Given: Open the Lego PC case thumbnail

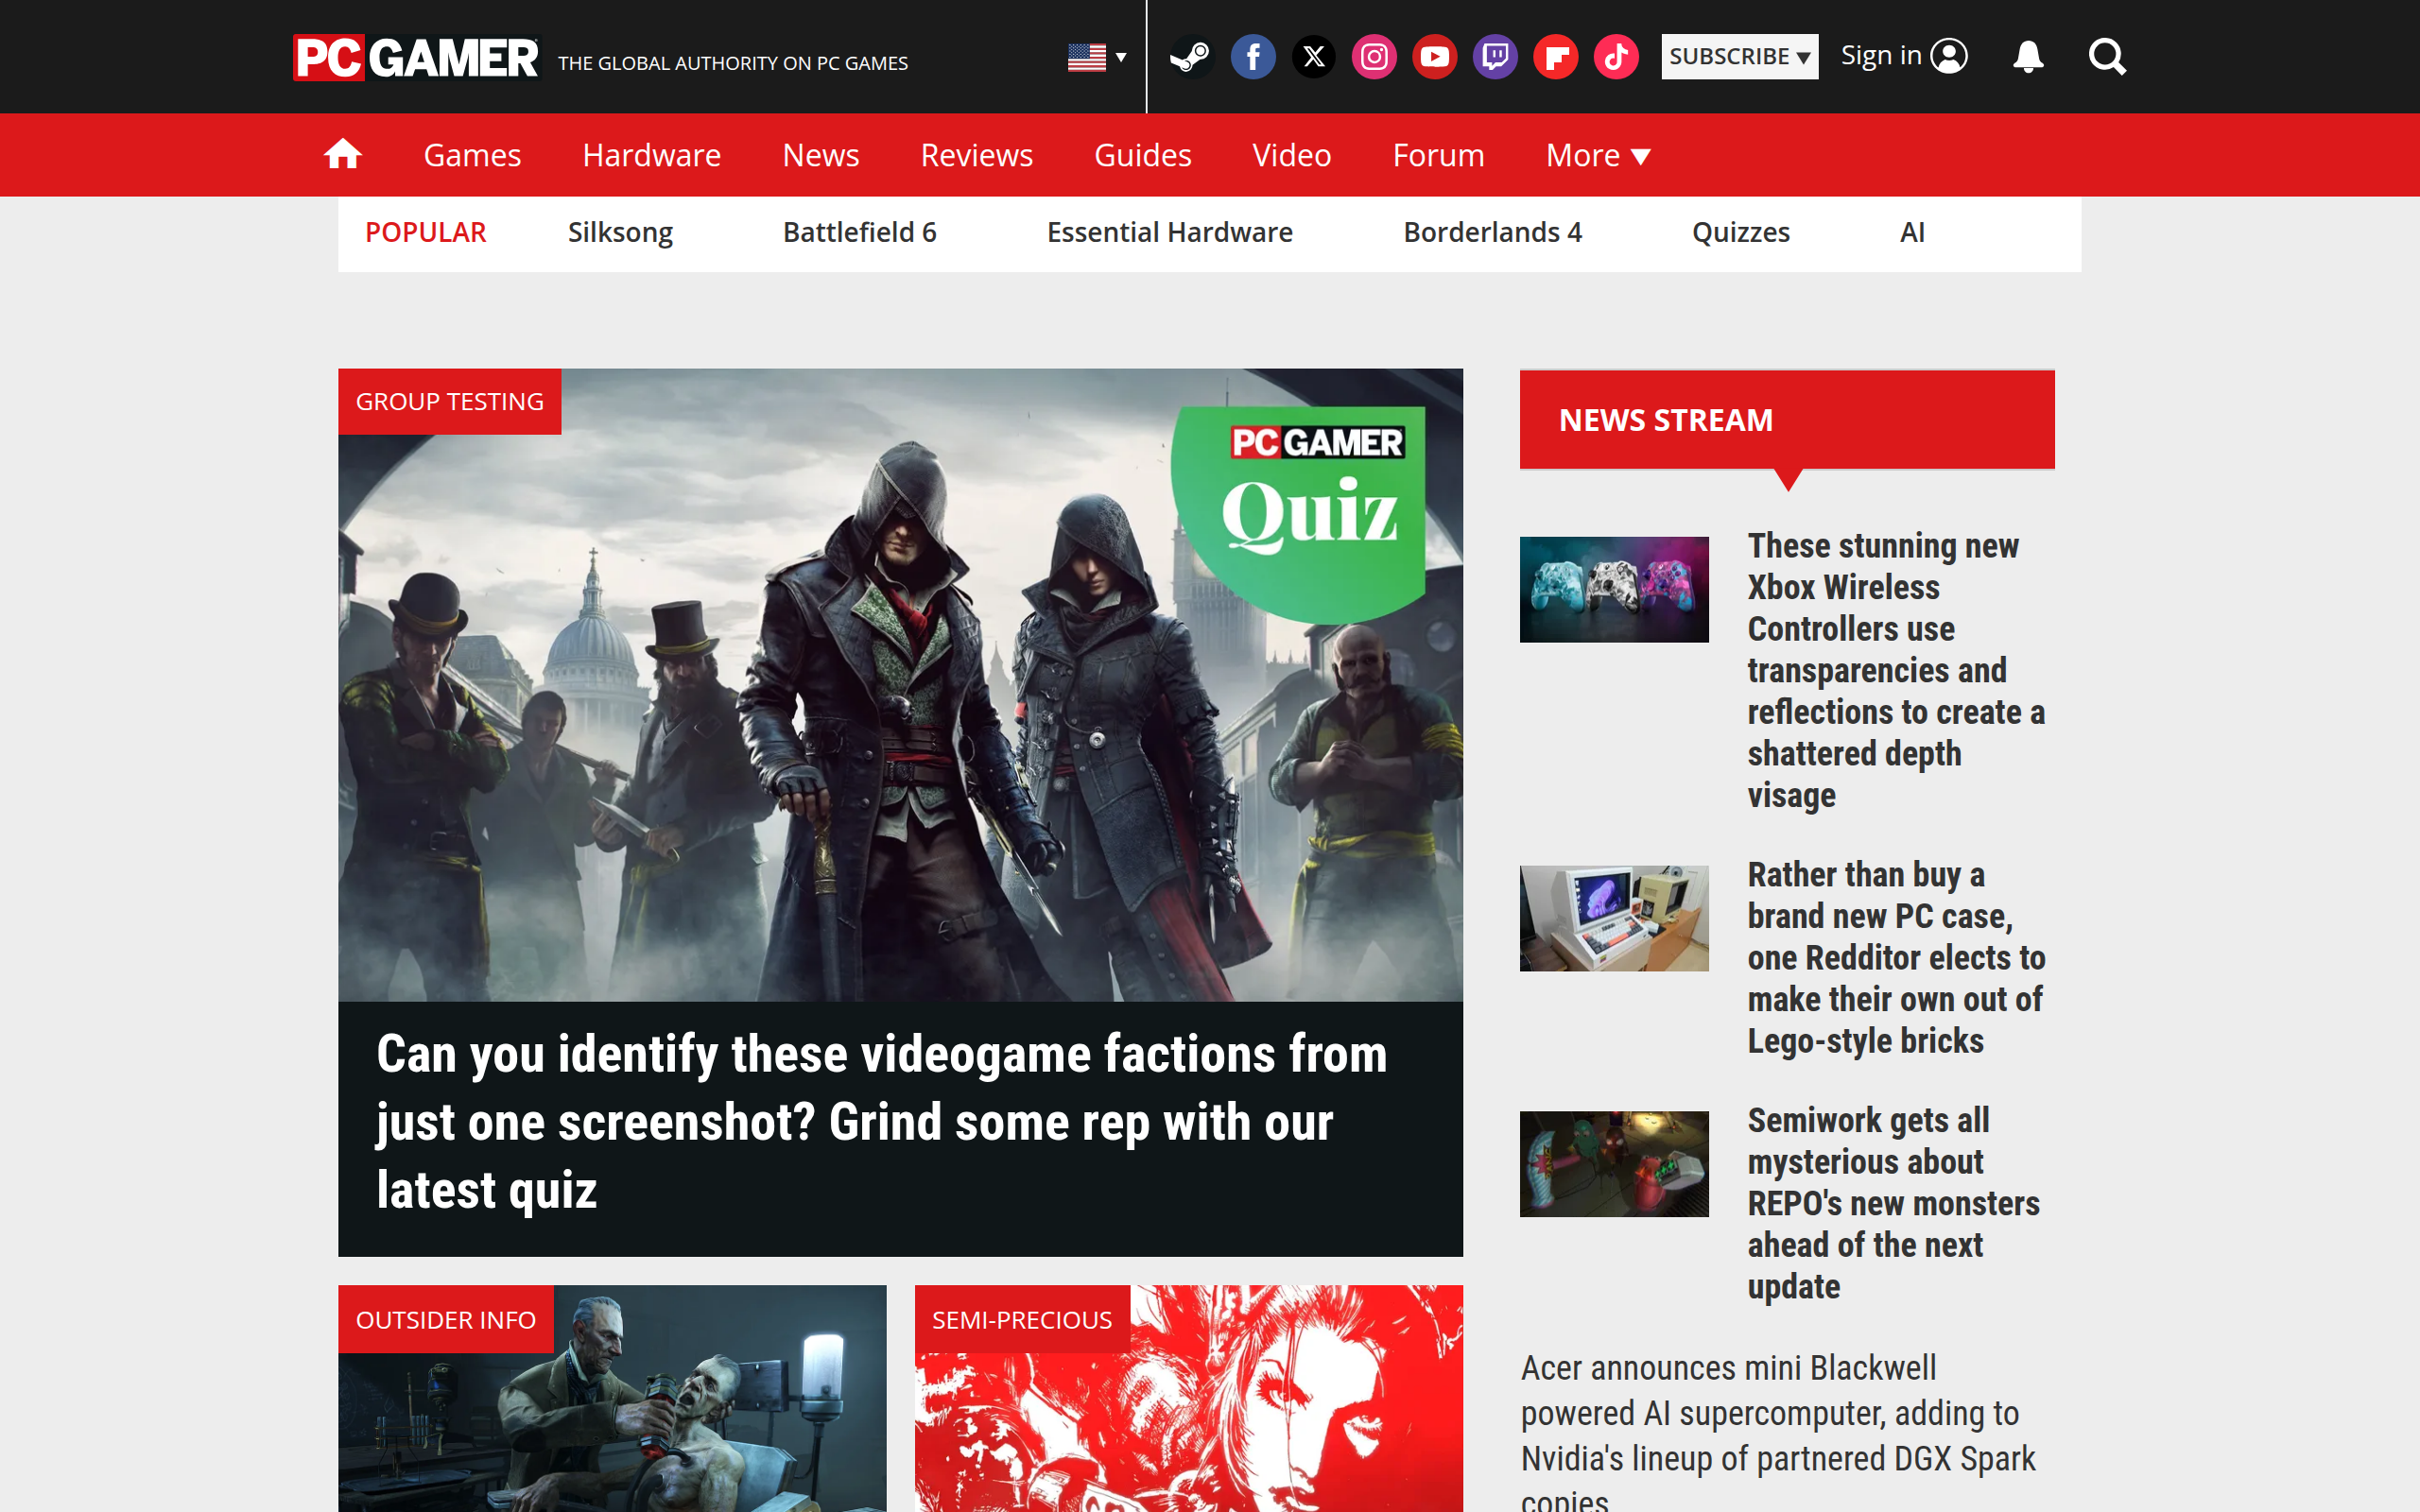Looking at the screenshot, I should pyautogui.click(x=1614, y=917).
